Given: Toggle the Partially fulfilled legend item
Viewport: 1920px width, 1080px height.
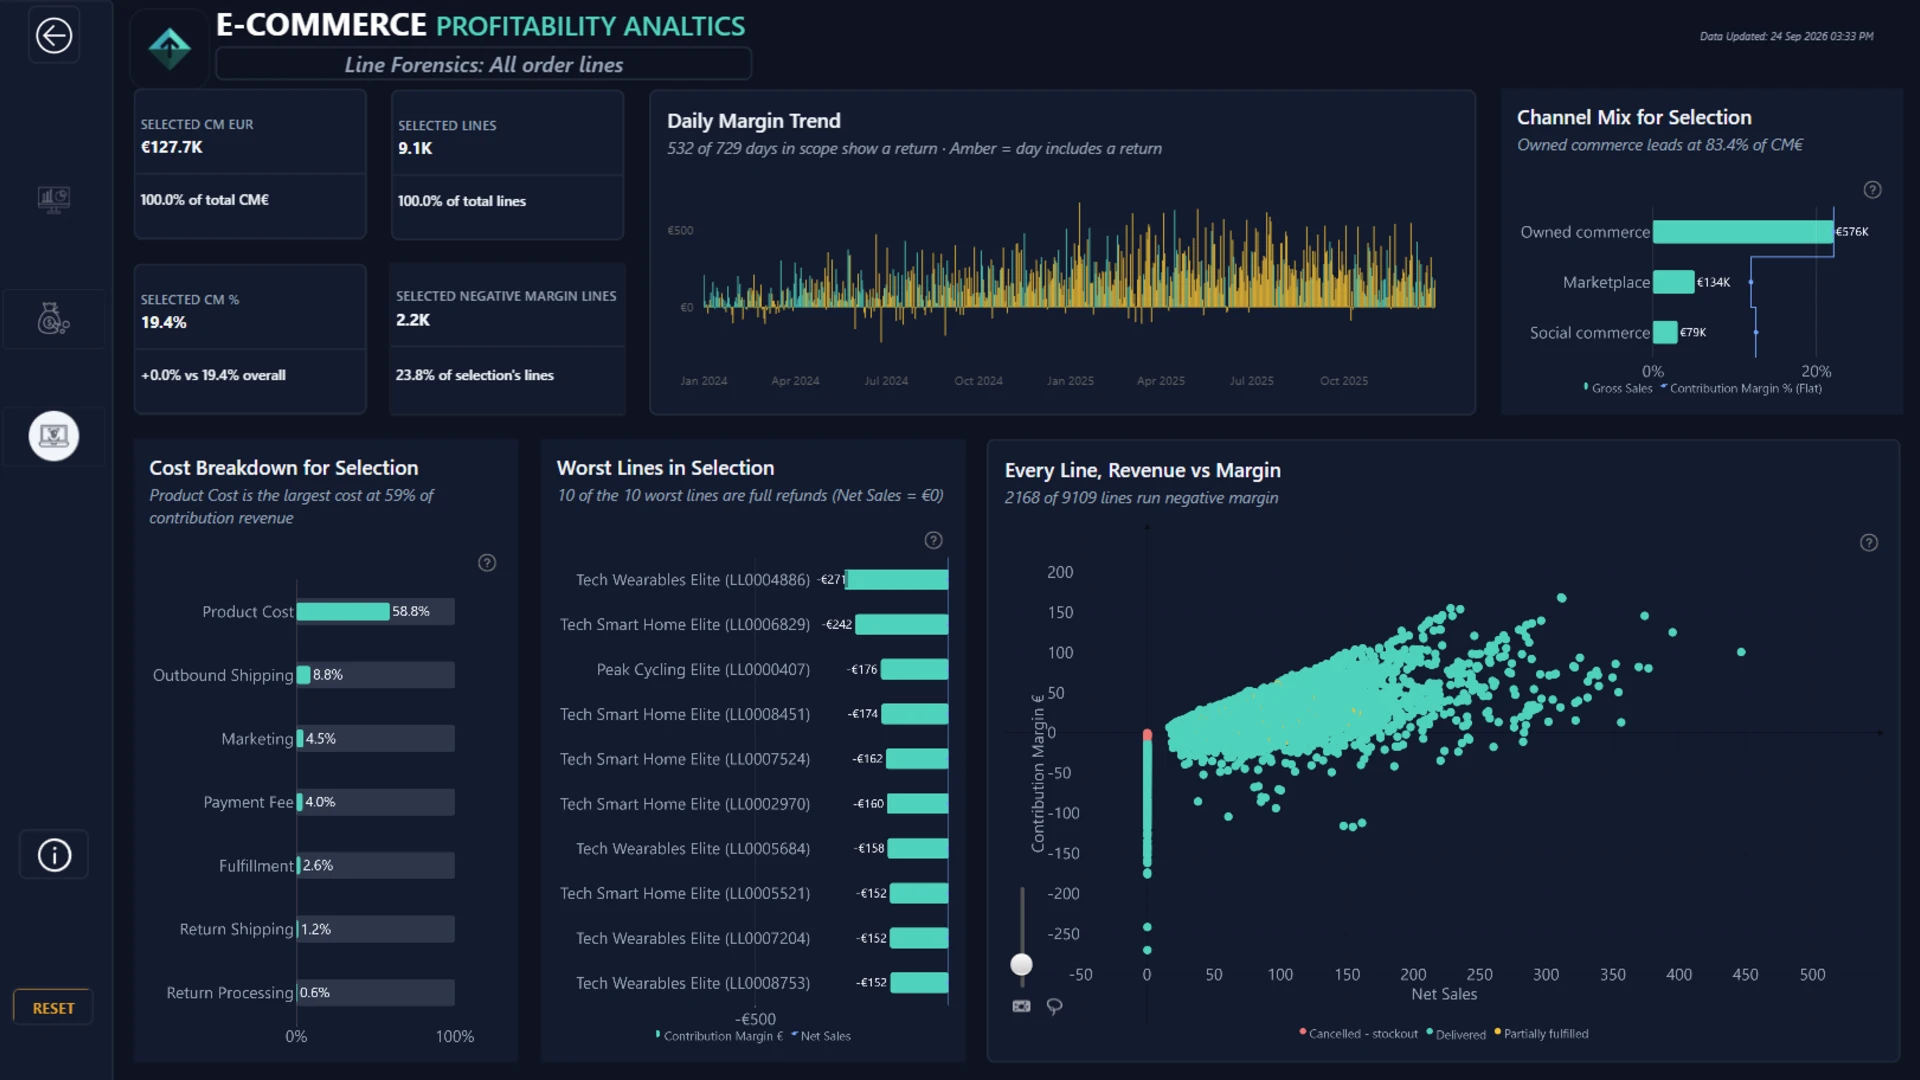Looking at the screenshot, I should [1541, 1034].
